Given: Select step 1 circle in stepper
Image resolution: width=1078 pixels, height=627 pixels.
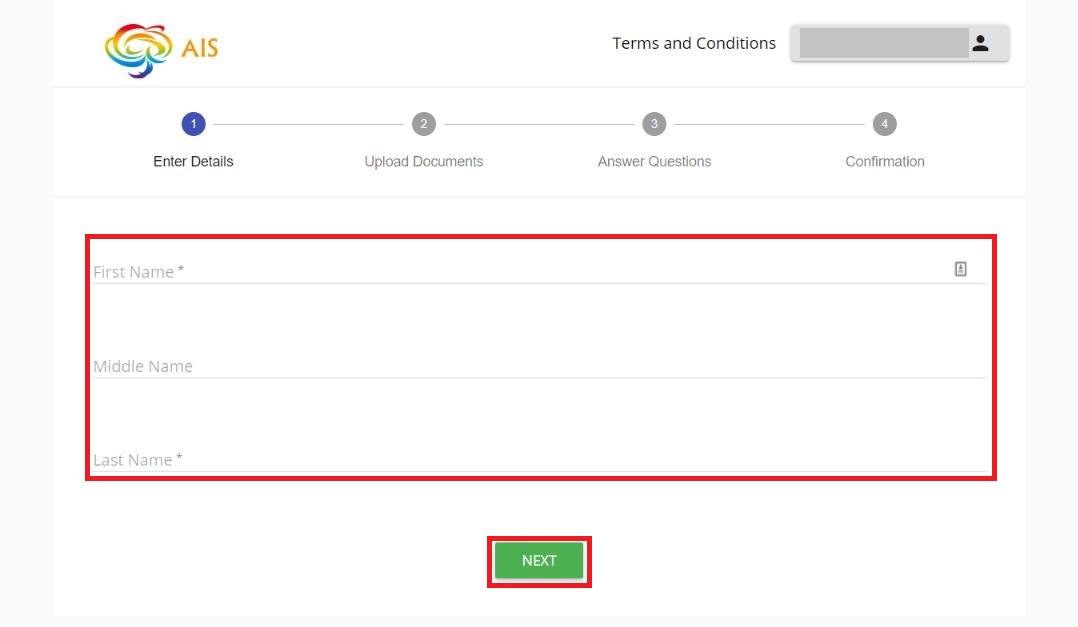Looking at the screenshot, I should (x=193, y=124).
